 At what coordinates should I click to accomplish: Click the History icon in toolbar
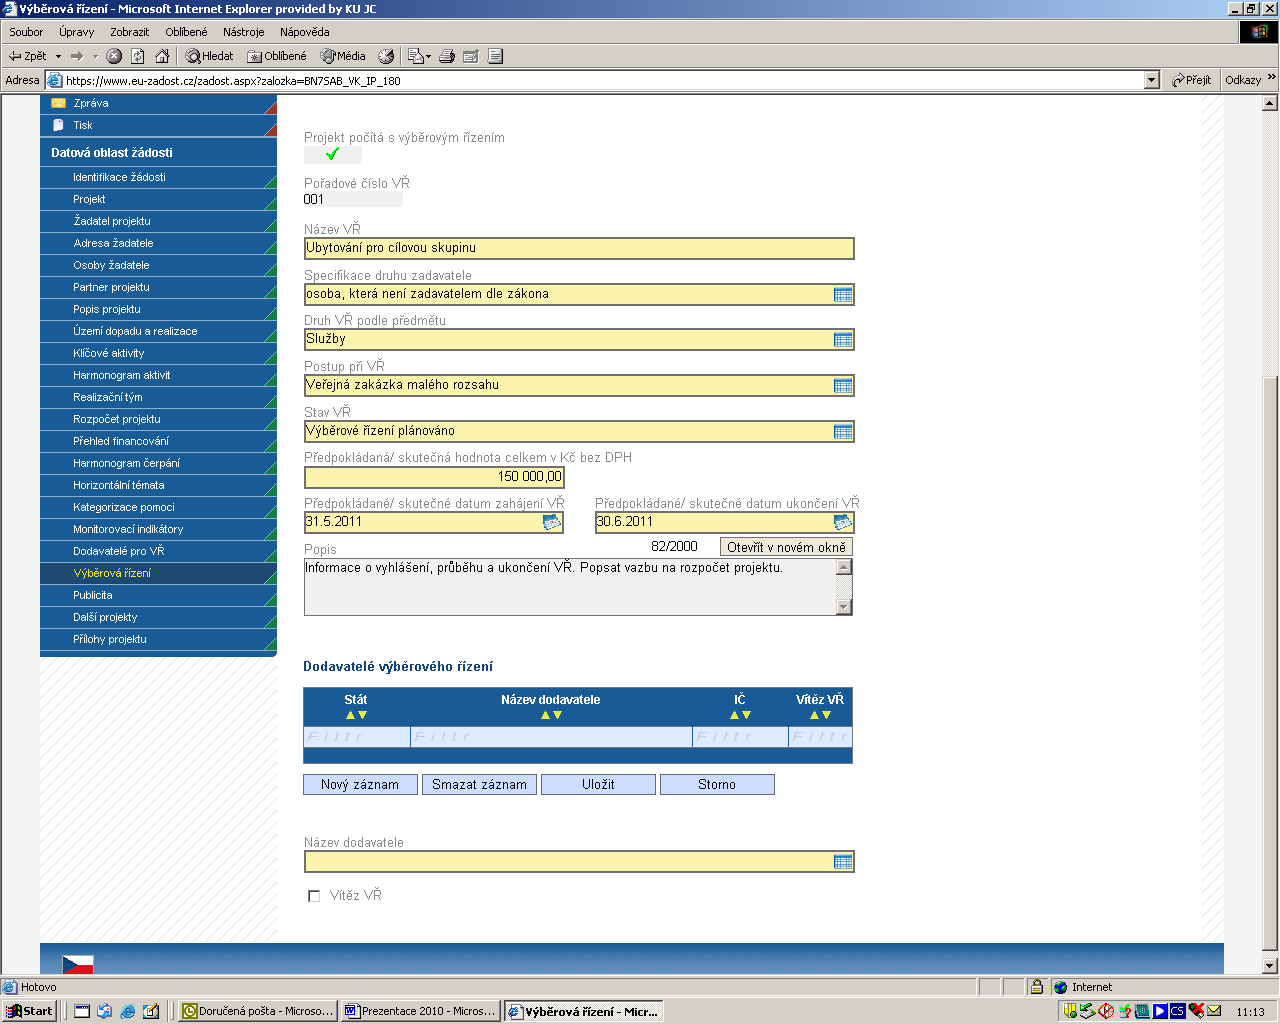386,56
